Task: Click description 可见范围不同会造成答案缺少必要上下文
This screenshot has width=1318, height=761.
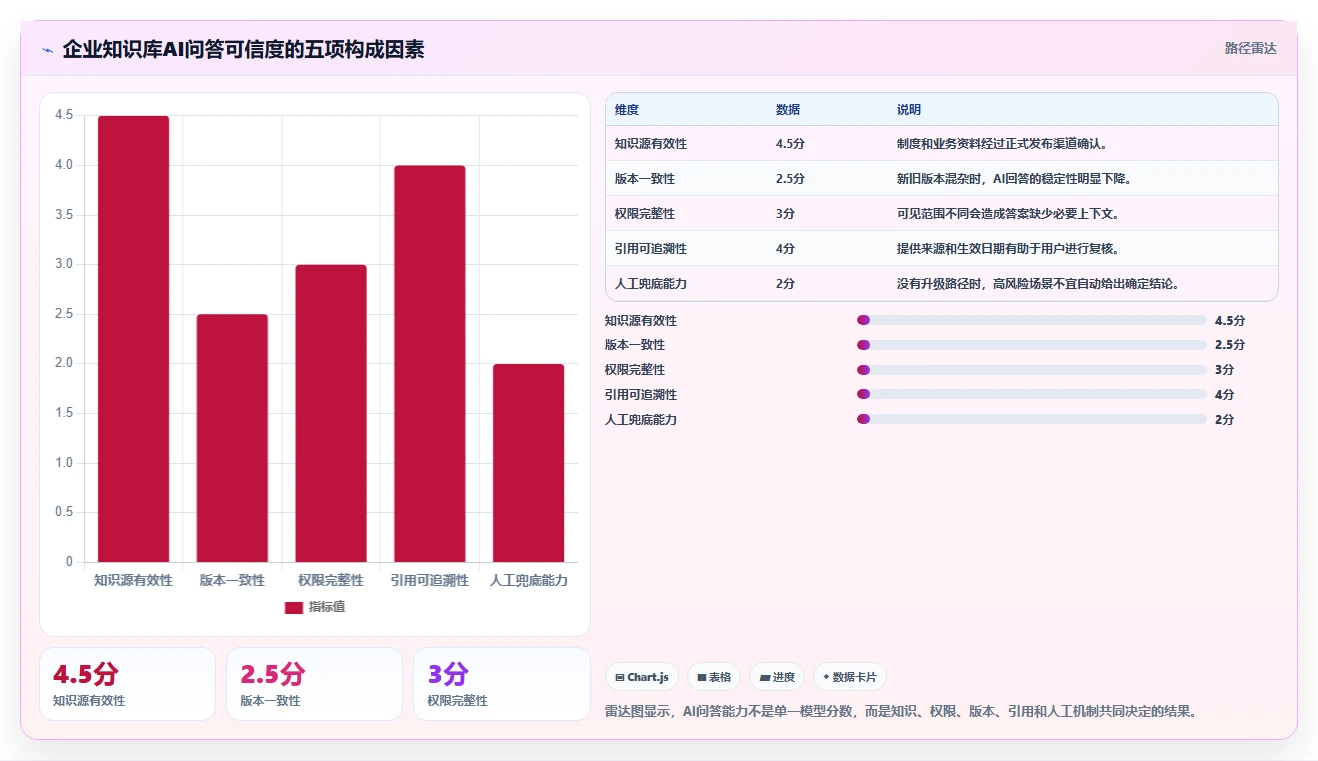Action: pos(1008,214)
